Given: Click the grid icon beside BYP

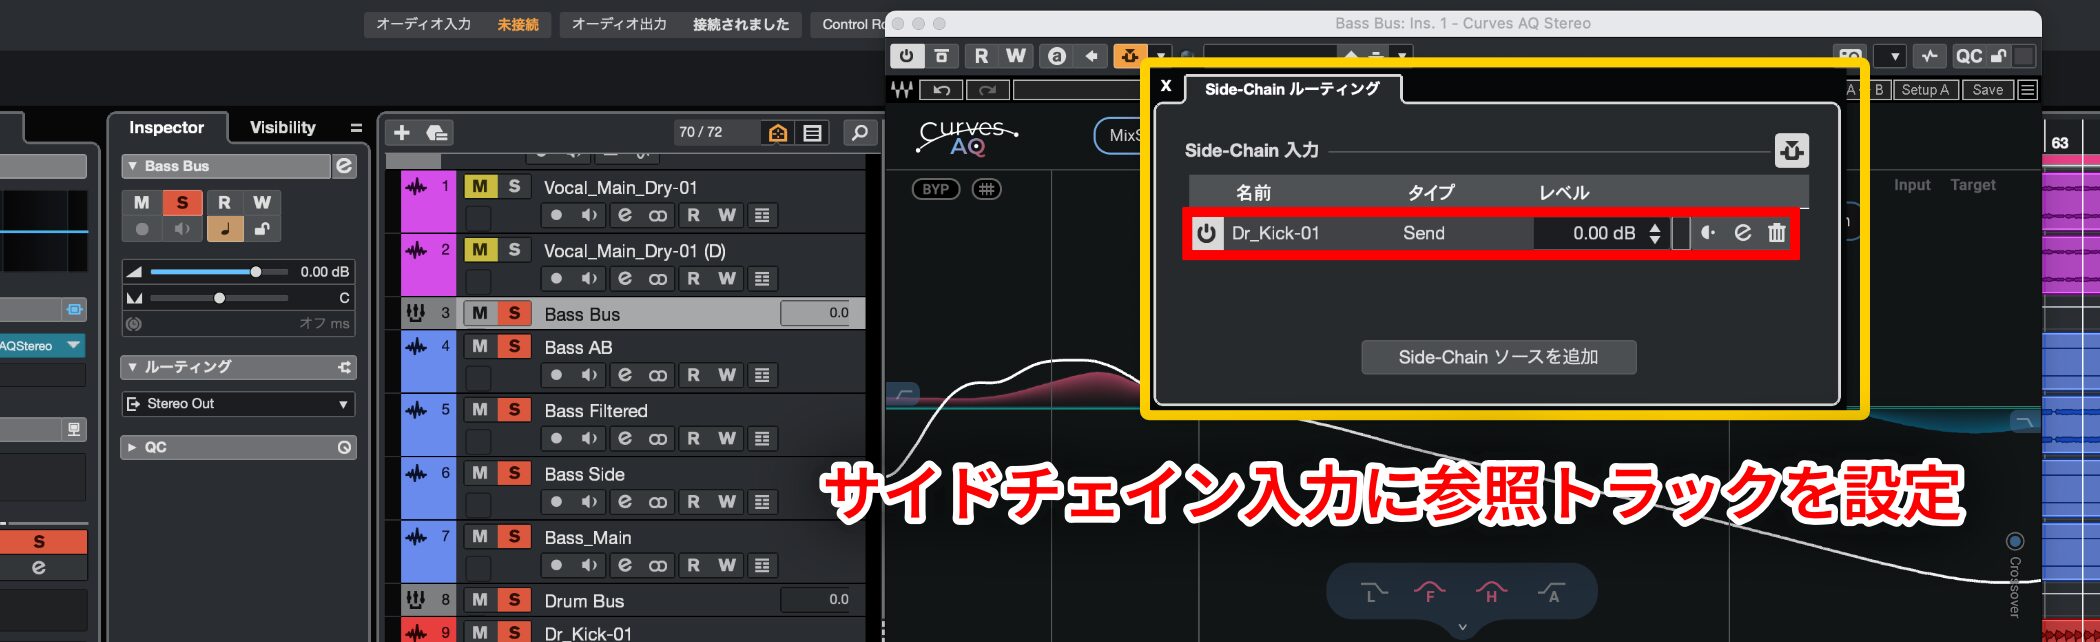Looking at the screenshot, I should click(x=986, y=189).
